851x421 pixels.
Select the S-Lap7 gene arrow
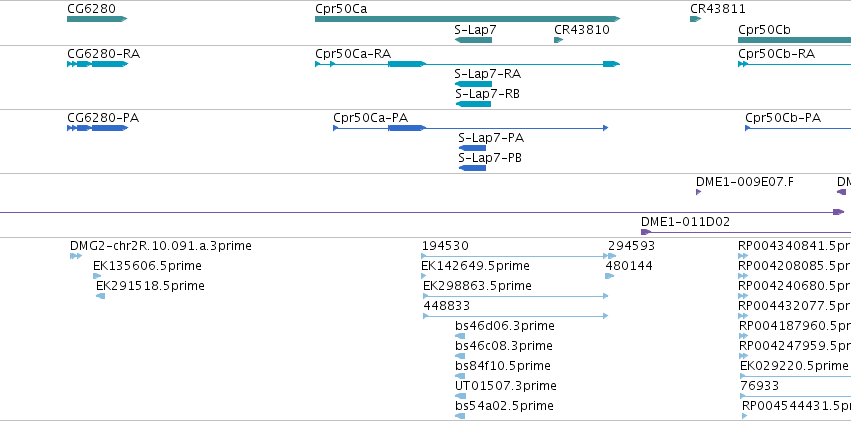473,40
